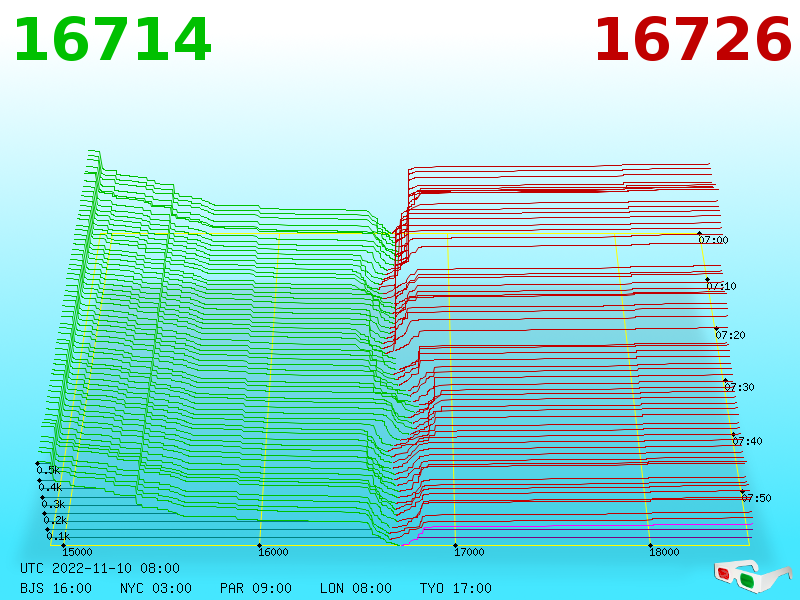The width and height of the screenshot is (800, 600).
Task: Click the UTC 2022-11-10 08:00 timestamp
Action: (100, 568)
